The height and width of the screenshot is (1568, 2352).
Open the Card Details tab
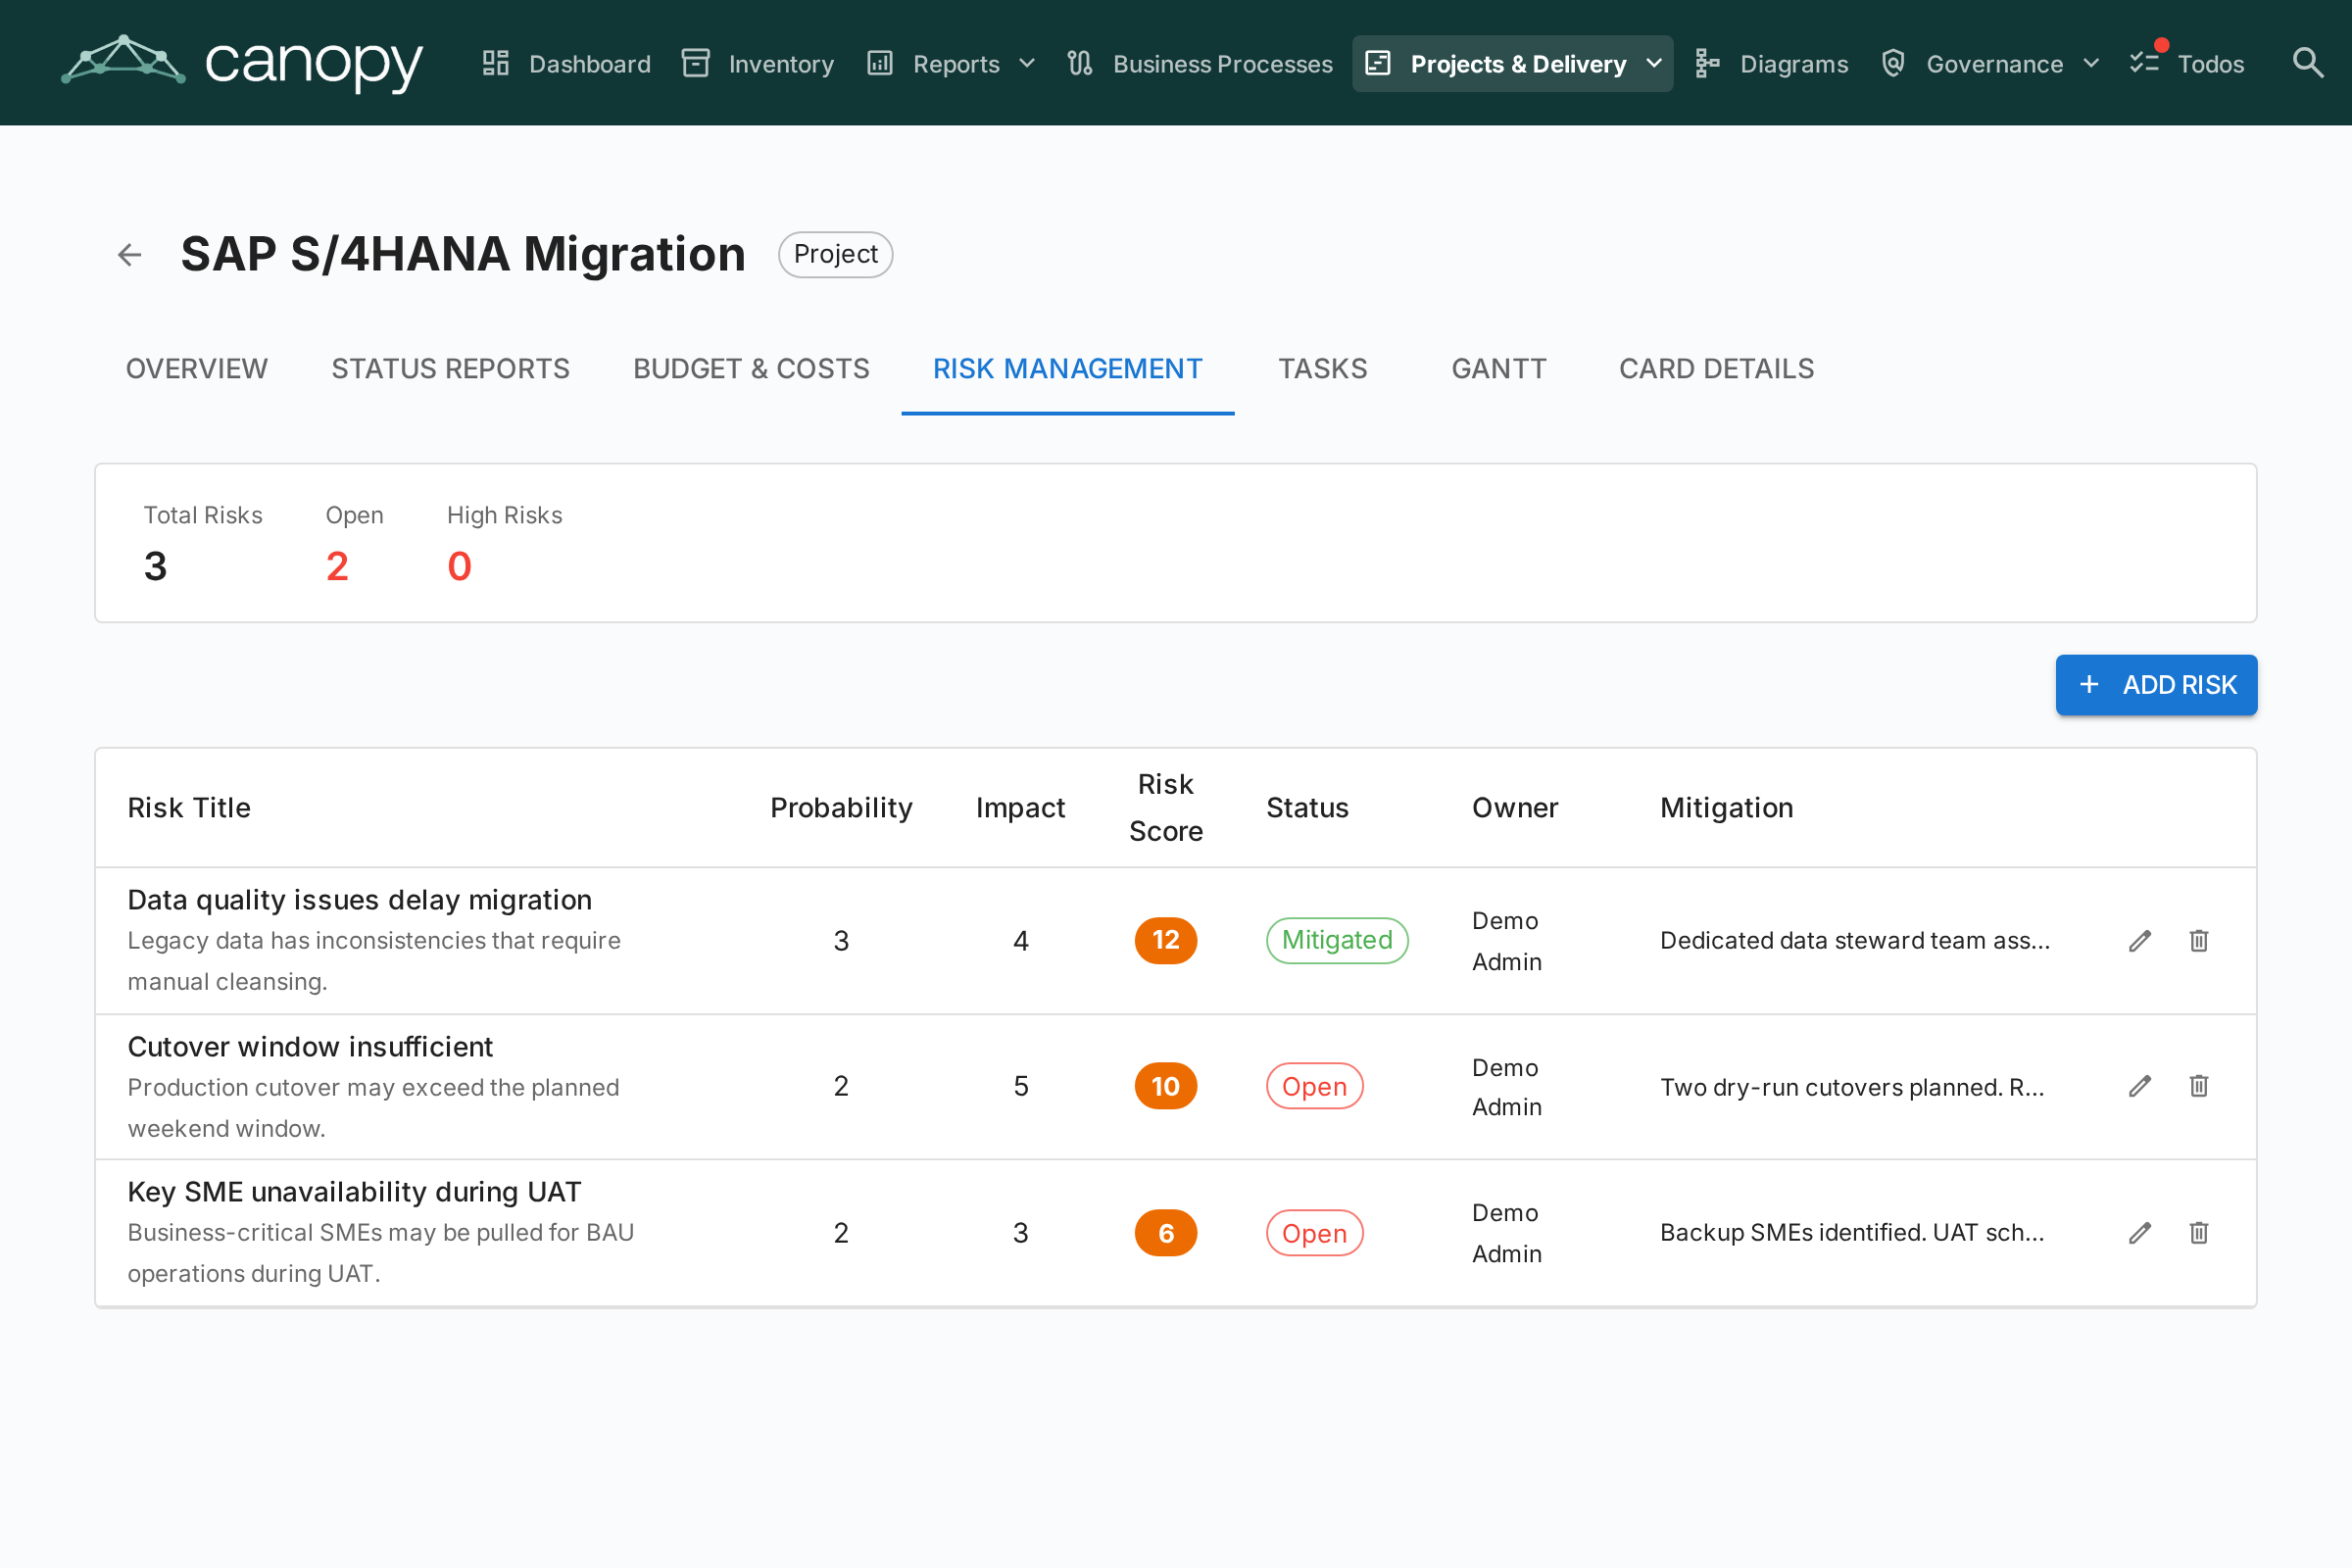[x=1716, y=369]
